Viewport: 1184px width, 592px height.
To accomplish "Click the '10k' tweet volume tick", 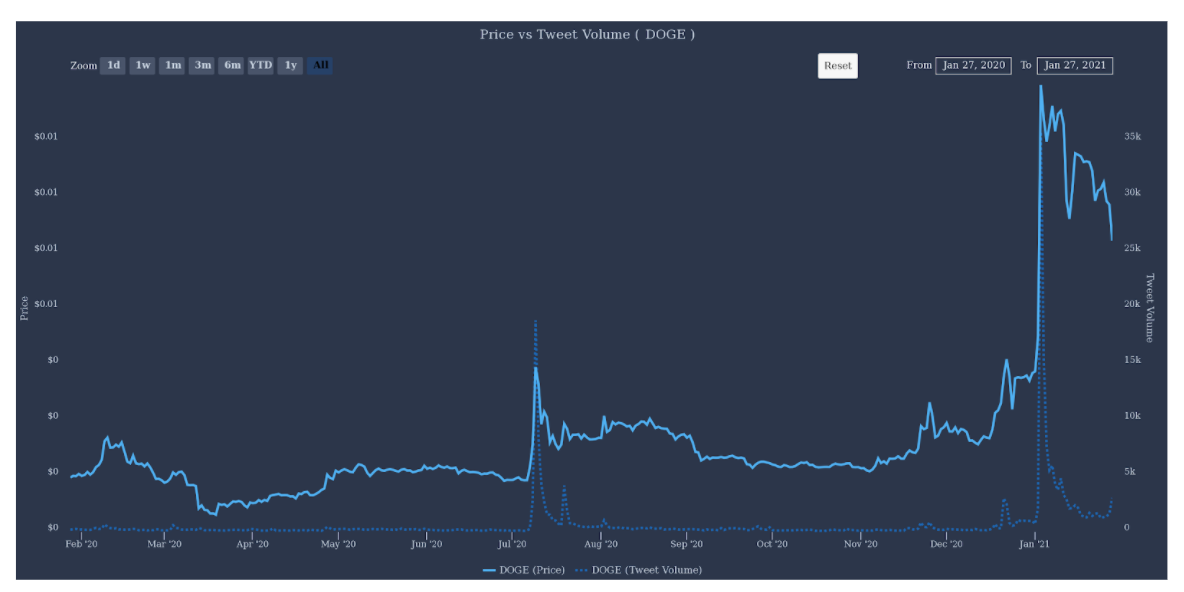I will [x=1132, y=416].
